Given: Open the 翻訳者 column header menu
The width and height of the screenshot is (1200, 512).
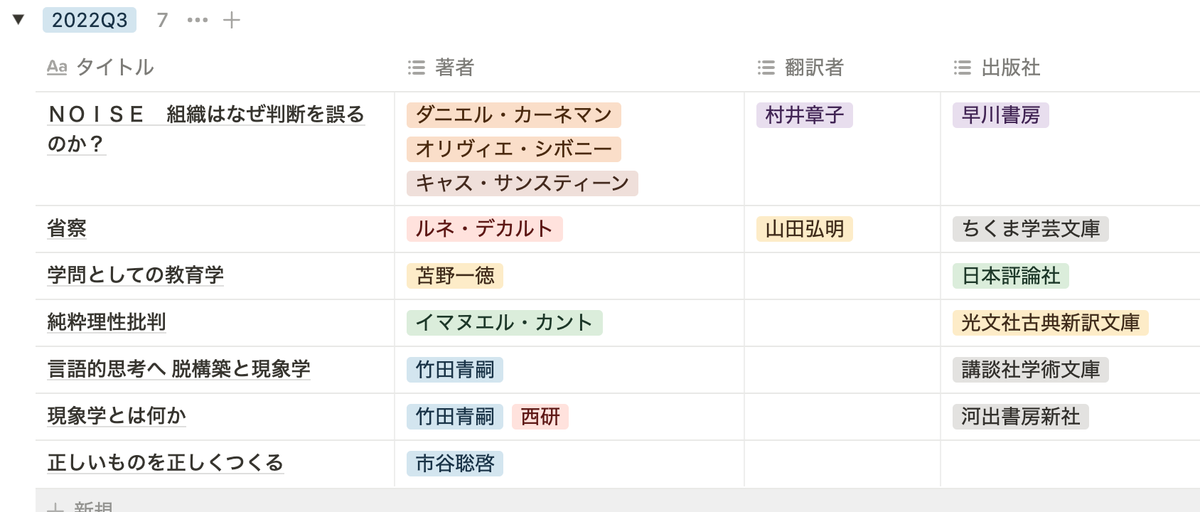Looking at the screenshot, I should pyautogui.click(x=814, y=68).
